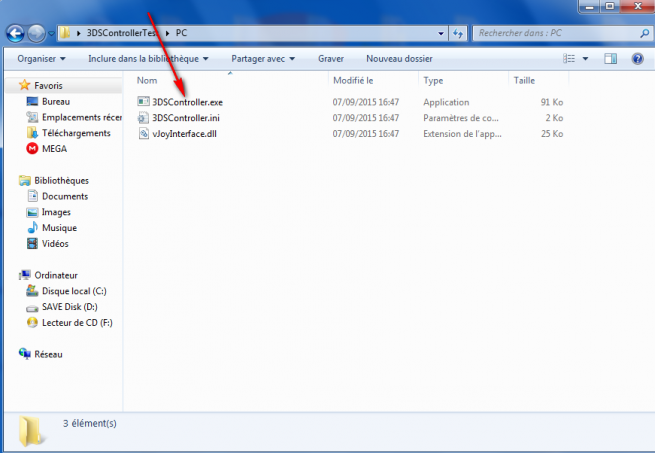
Task: Open 'Lecteur de CD (F:)' drive
Action: point(77,323)
